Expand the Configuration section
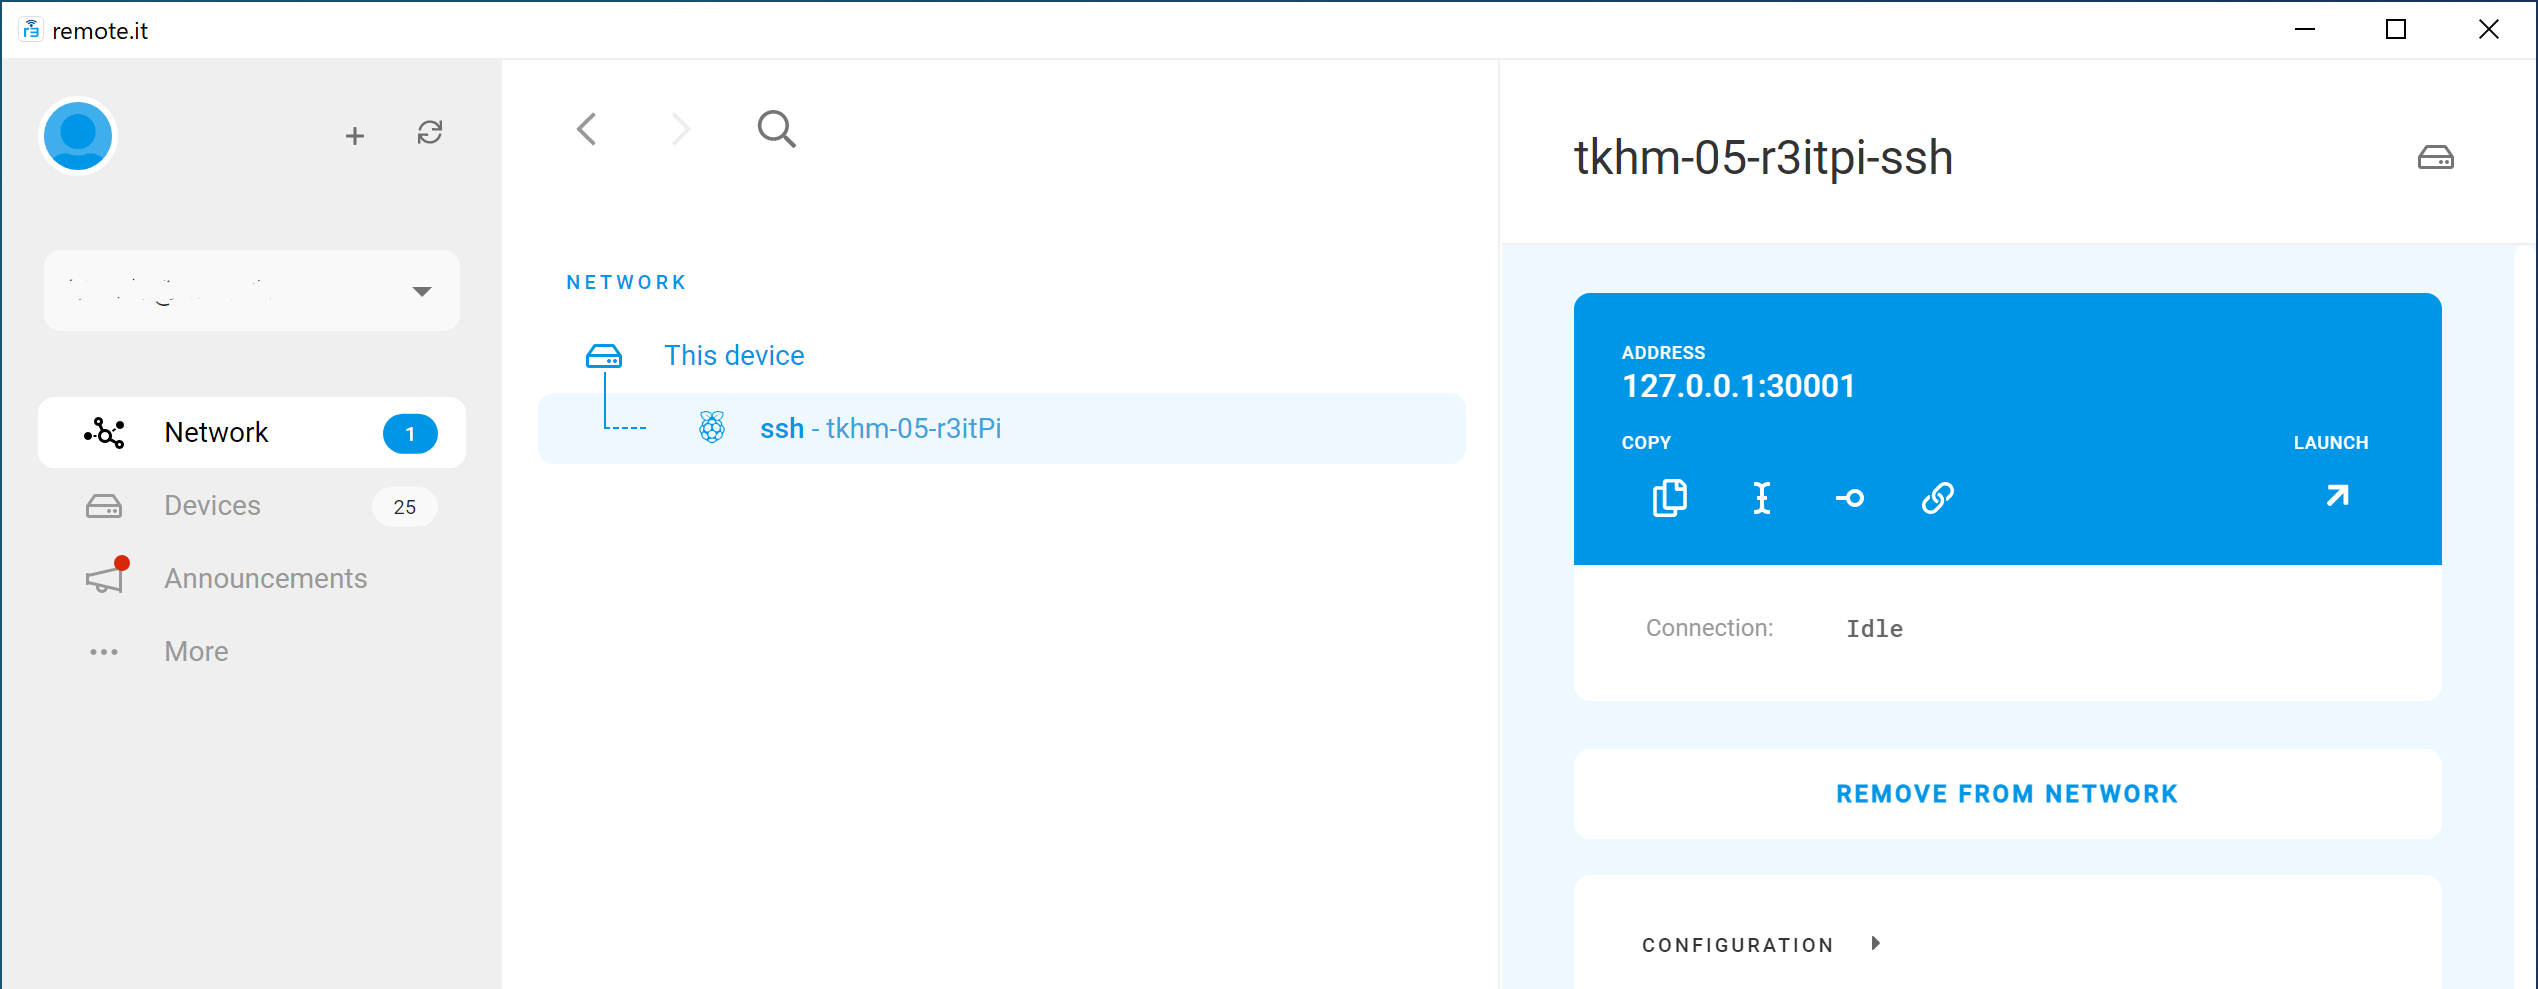This screenshot has width=2538, height=989. click(x=1762, y=945)
